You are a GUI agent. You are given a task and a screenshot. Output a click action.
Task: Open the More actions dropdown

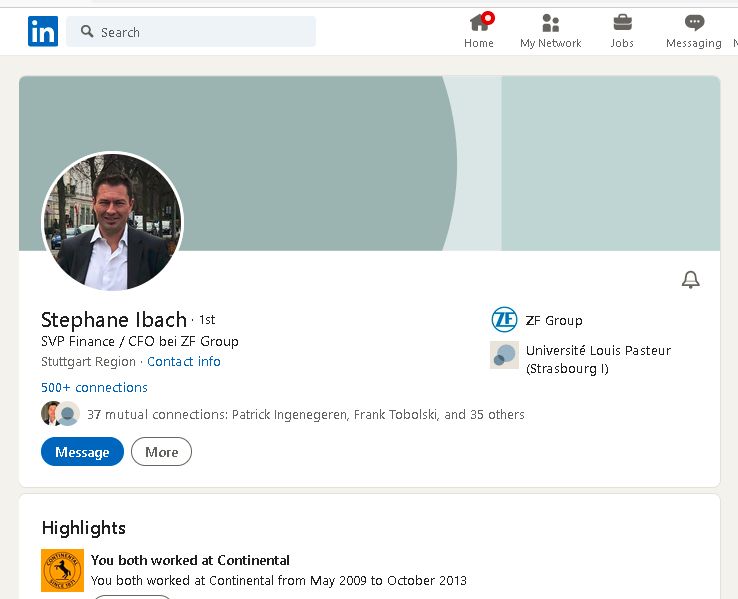pyautogui.click(x=161, y=452)
